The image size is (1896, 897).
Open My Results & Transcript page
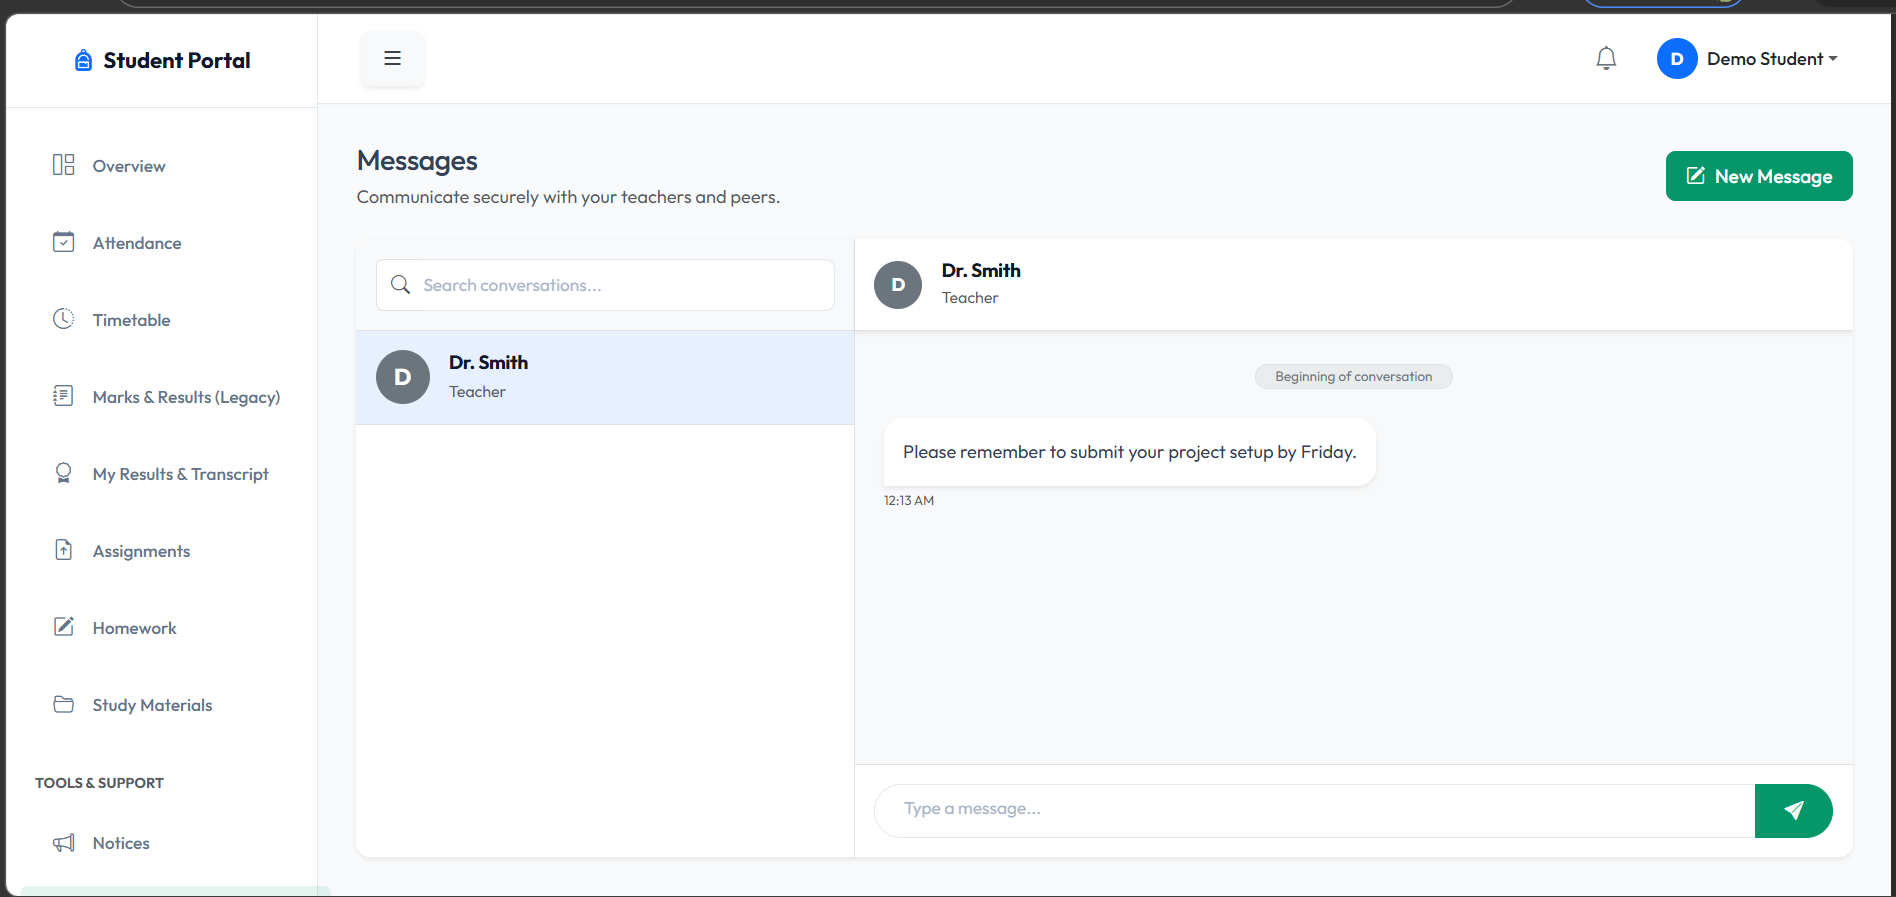coord(180,473)
